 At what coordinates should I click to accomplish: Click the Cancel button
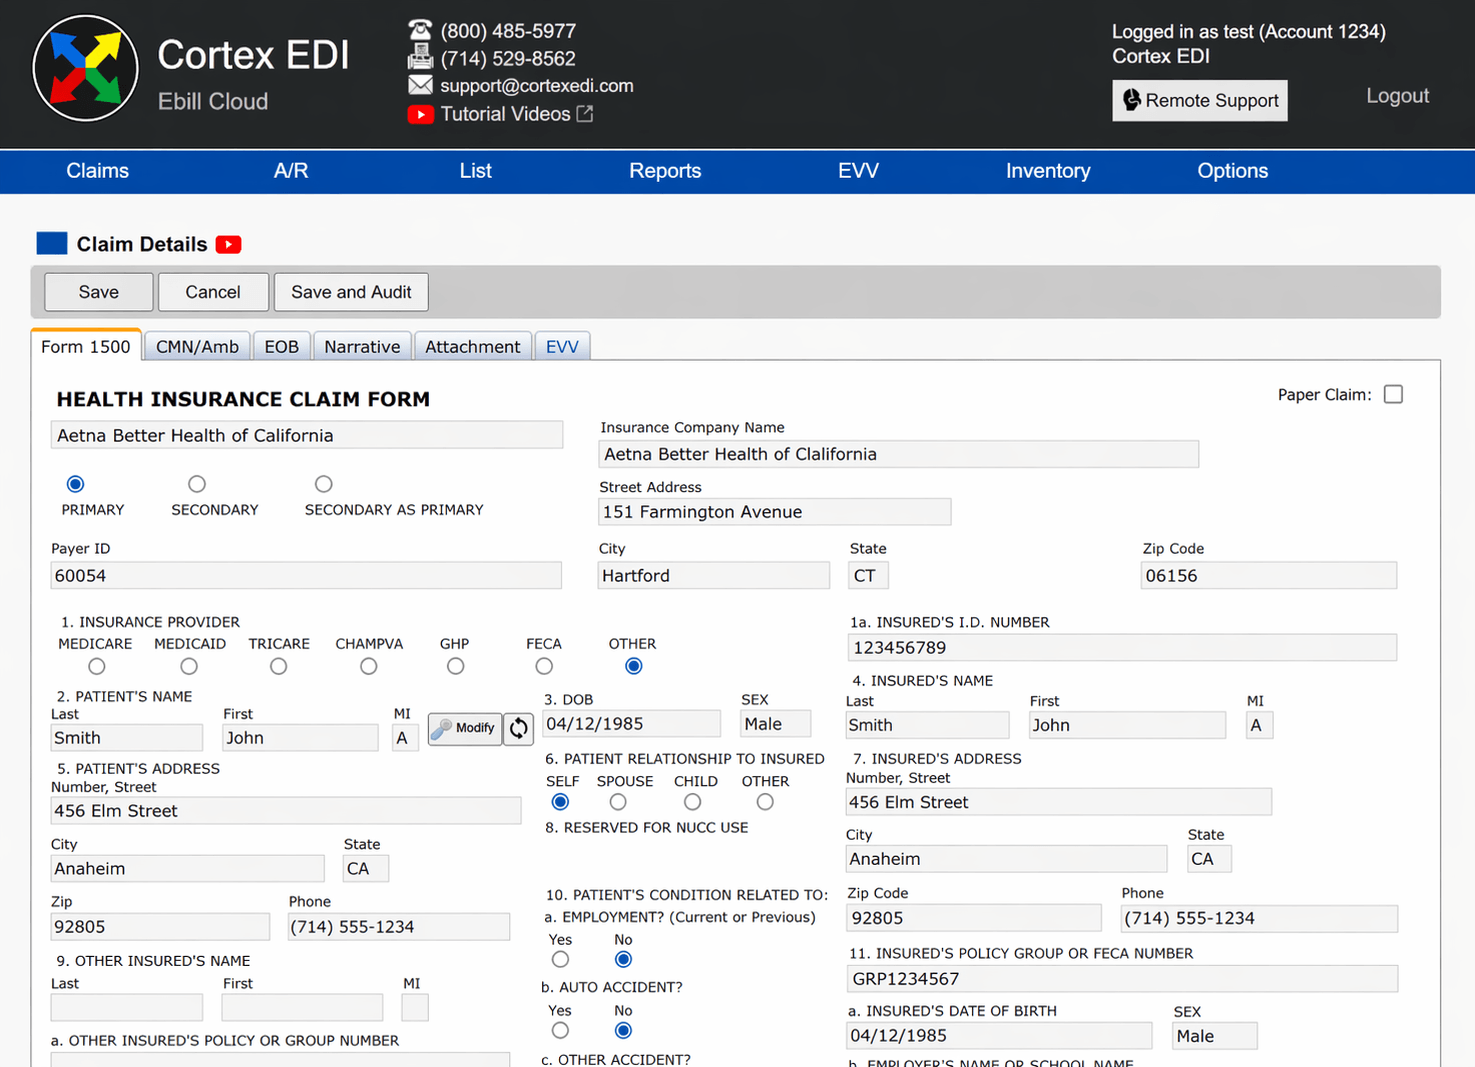213,292
